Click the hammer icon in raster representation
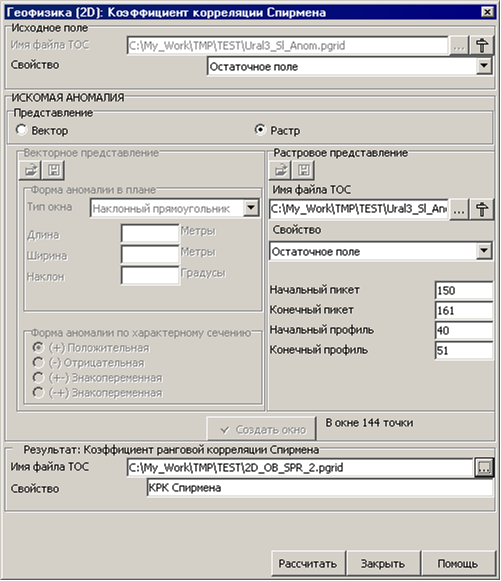Screen dimensions: 501x581 click(x=482, y=209)
